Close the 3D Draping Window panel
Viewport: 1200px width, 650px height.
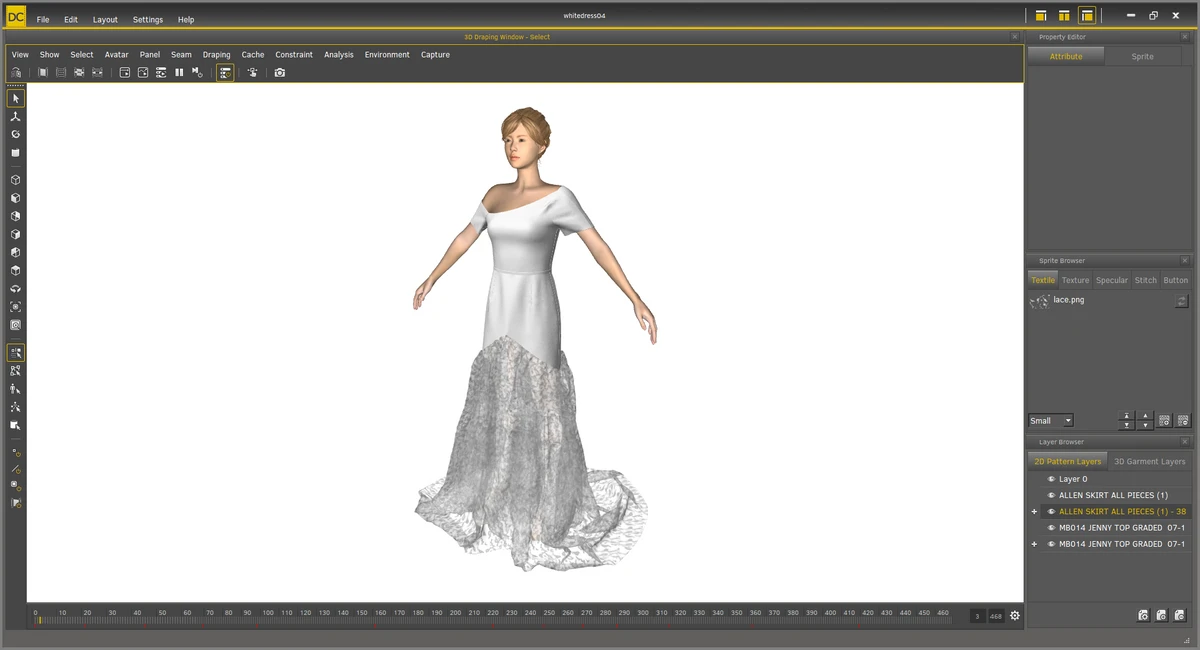pyautogui.click(x=1015, y=37)
